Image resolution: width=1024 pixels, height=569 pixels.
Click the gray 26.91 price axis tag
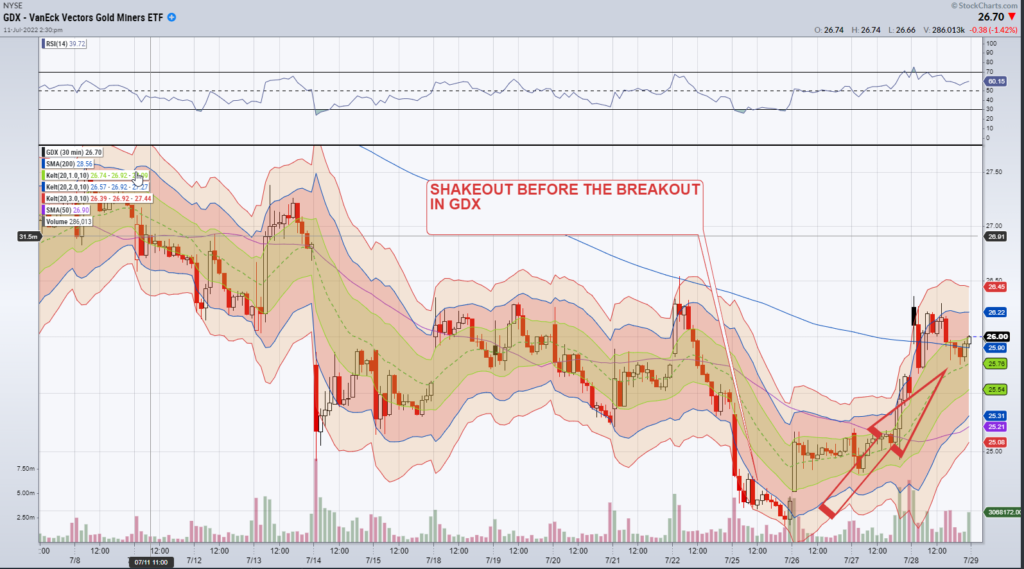[x=996, y=236]
